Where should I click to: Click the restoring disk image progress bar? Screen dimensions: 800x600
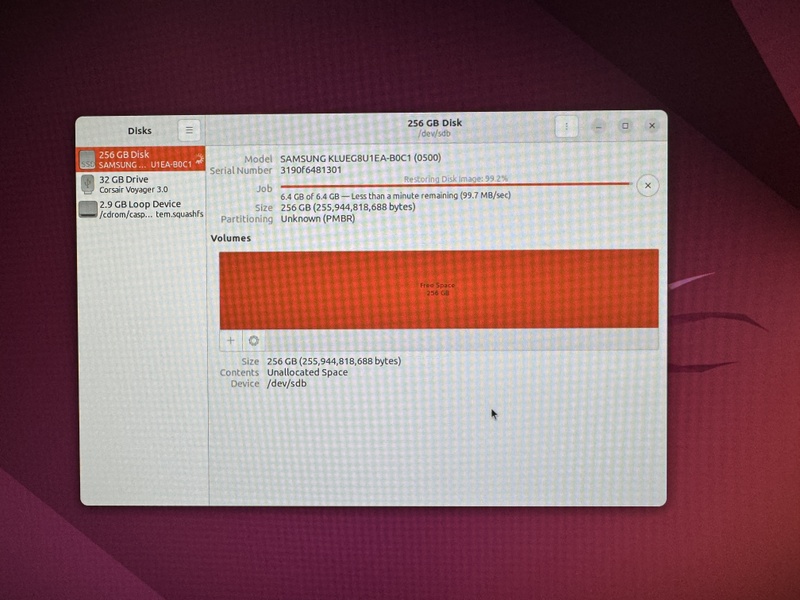tap(456, 185)
